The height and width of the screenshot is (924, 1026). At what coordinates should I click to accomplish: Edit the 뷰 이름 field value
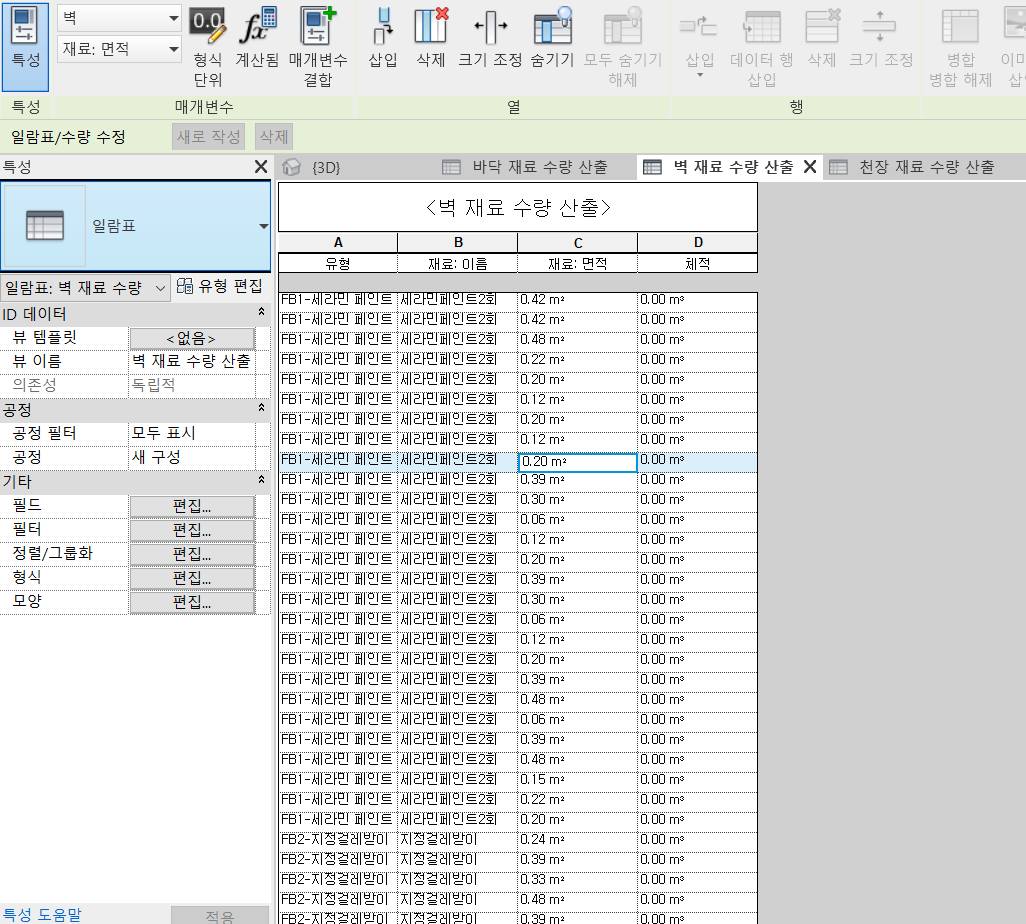192,361
